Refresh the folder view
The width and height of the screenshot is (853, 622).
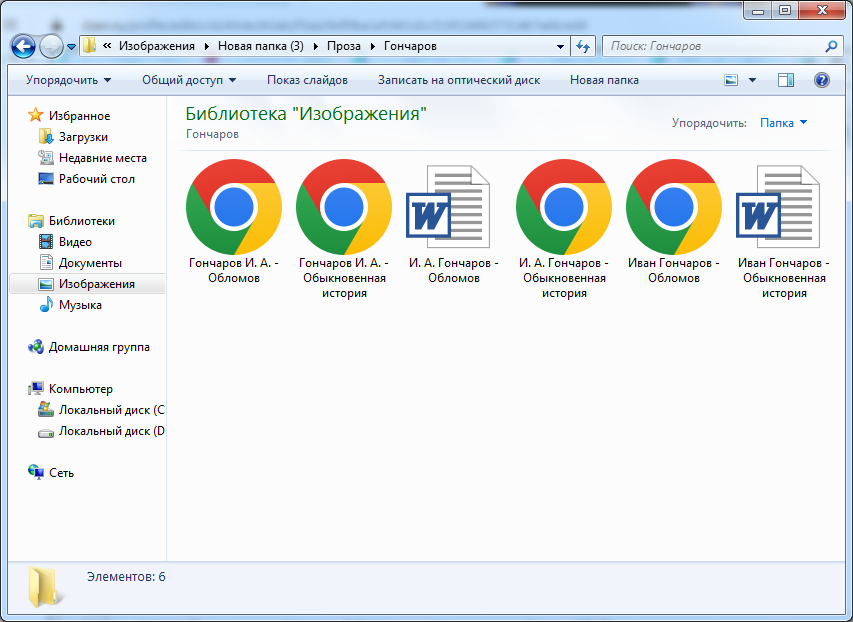(583, 46)
